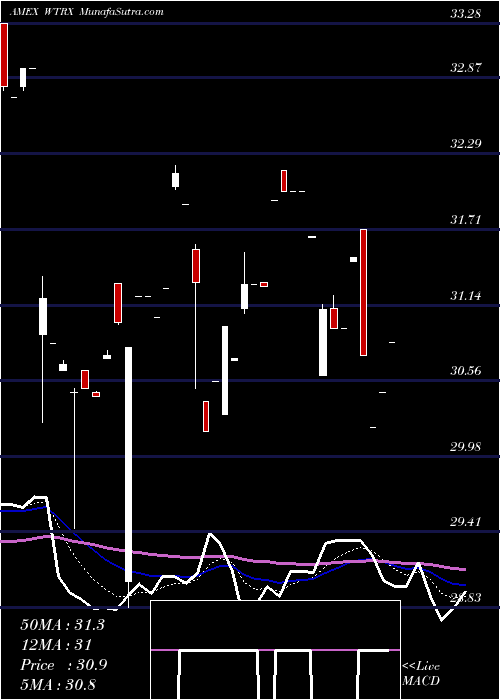
Task: Click the 32.87 price axis label
Action: click(x=465, y=68)
